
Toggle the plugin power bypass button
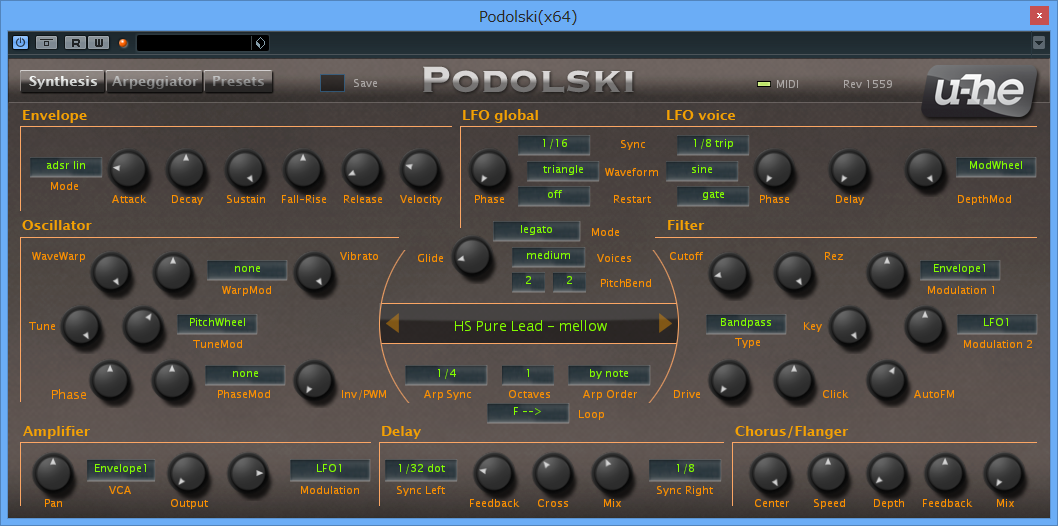(x=20, y=43)
